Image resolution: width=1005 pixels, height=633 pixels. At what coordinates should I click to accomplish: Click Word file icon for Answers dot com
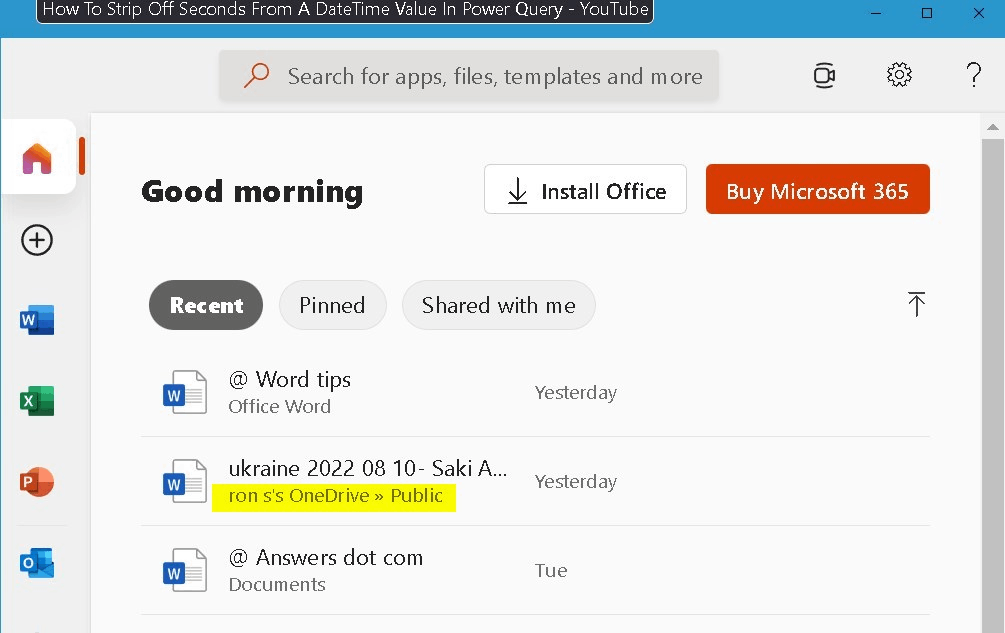[185, 570]
